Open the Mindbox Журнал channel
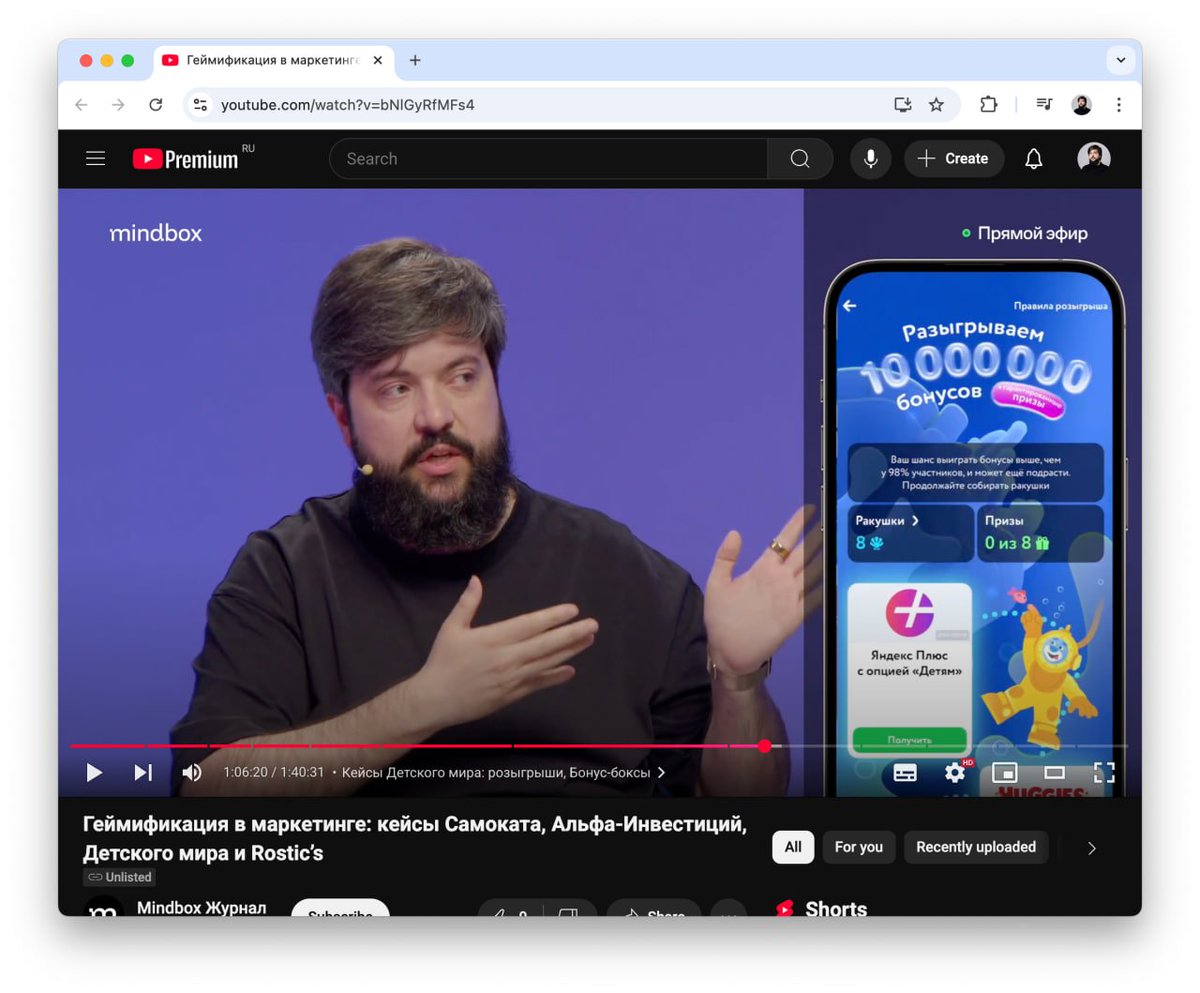 201,907
